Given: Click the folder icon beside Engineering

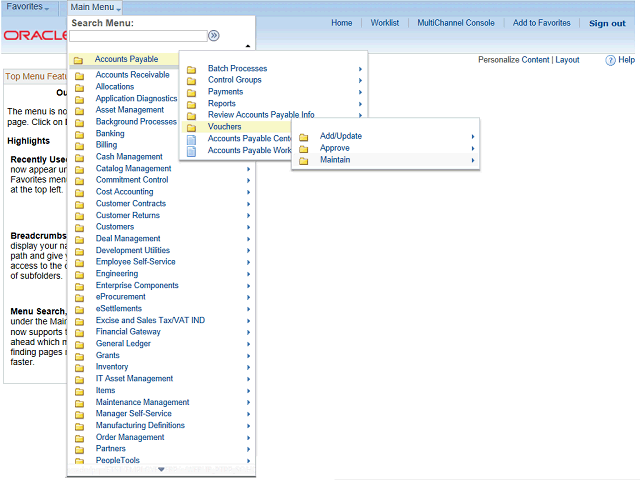Looking at the screenshot, I should (x=80, y=275).
